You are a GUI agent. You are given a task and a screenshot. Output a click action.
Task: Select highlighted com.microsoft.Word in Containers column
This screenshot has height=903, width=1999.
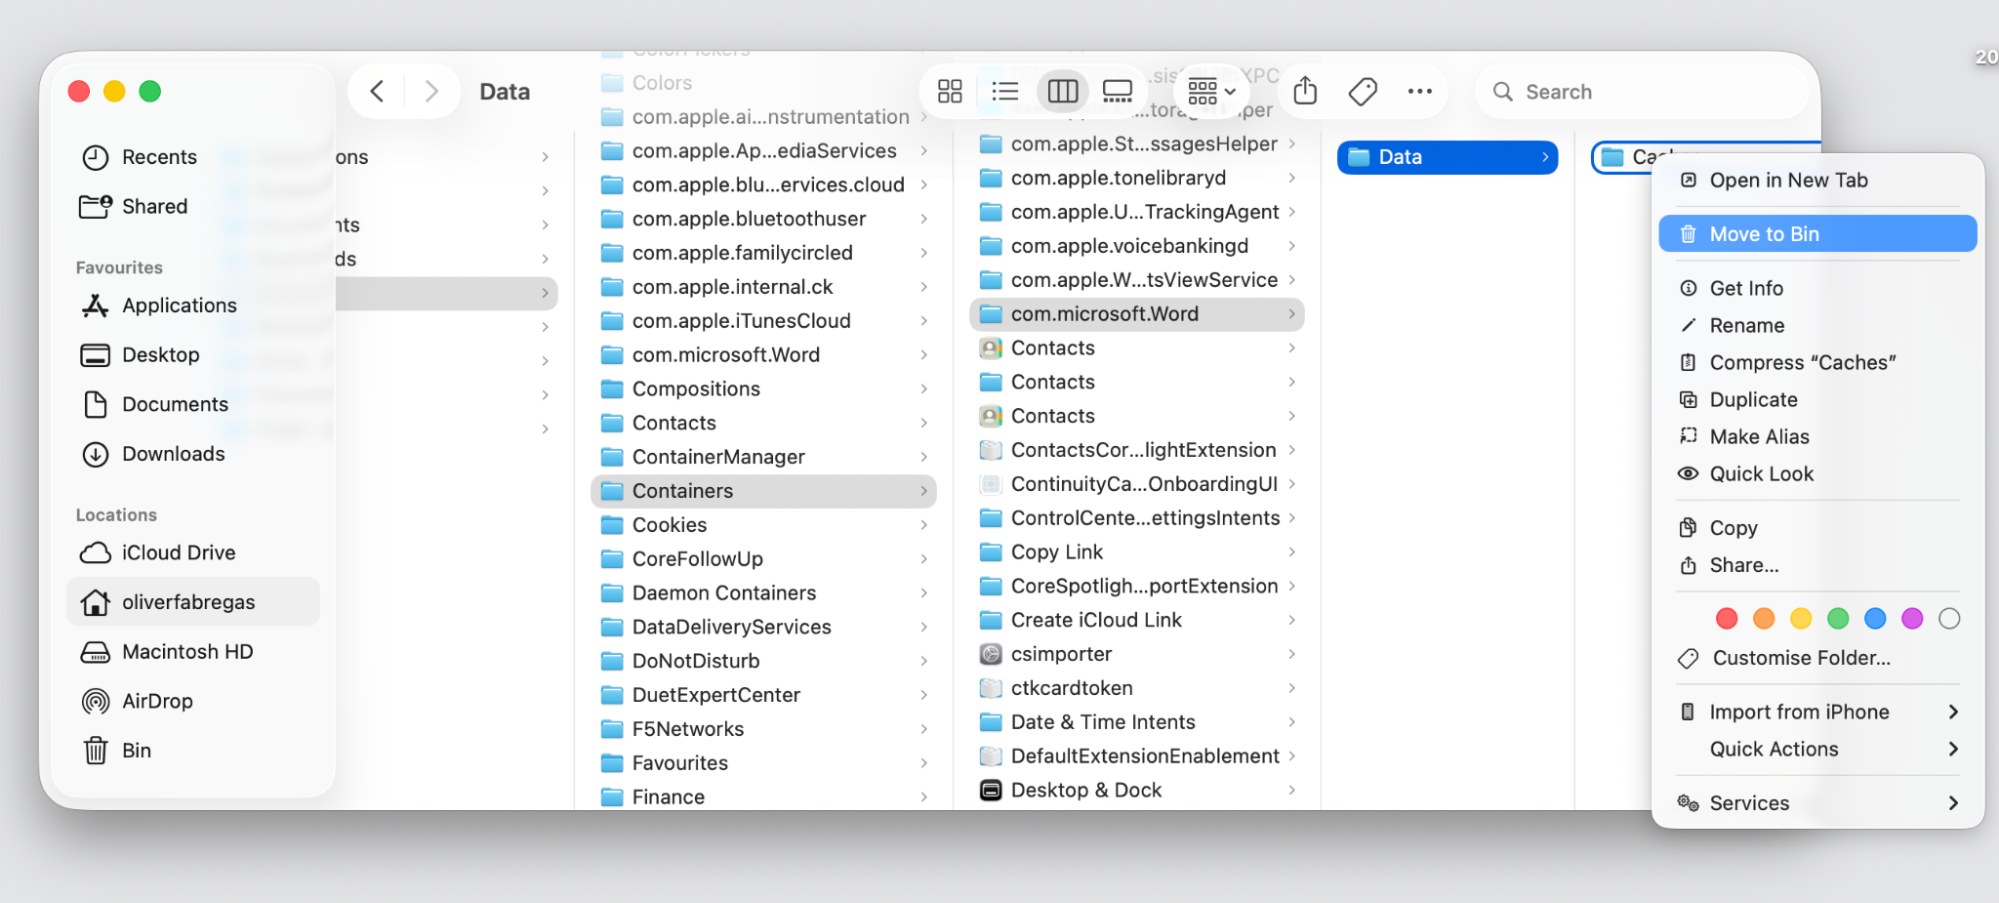point(1136,314)
